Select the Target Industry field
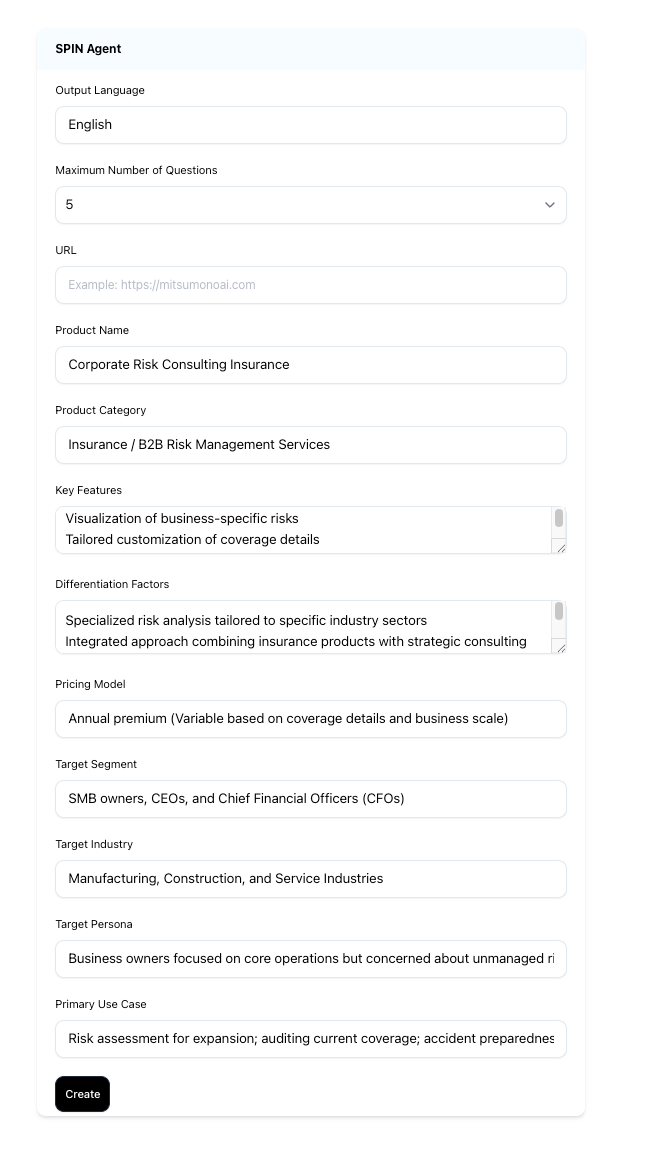This screenshot has height=1153, width=654. (310, 879)
